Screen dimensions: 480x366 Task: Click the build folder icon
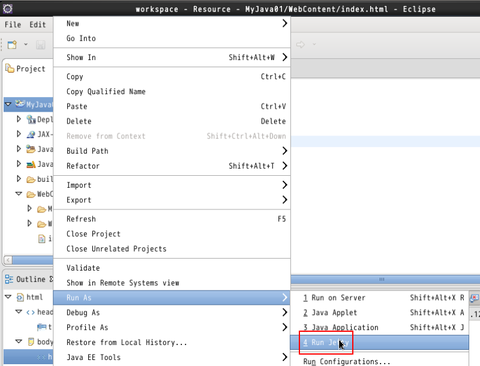coord(31,180)
